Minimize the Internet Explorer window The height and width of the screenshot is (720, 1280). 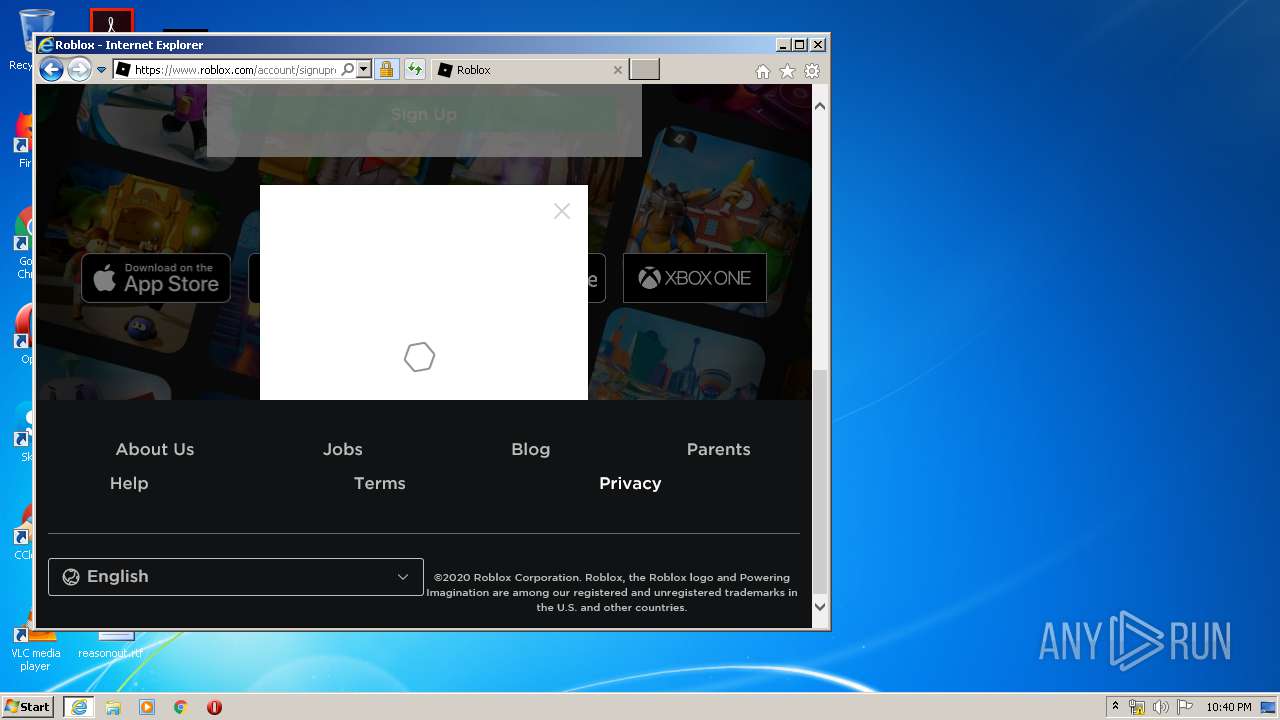point(783,45)
